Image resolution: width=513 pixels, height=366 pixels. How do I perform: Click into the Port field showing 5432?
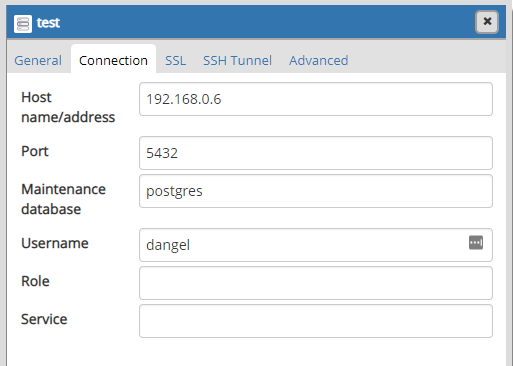pyautogui.click(x=316, y=153)
